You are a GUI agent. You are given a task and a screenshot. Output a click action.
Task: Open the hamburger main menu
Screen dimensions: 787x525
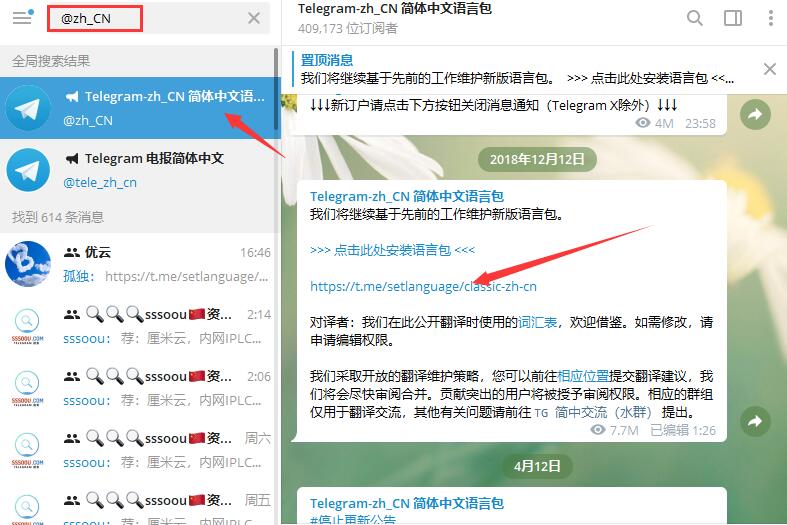click(x=22, y=18)
